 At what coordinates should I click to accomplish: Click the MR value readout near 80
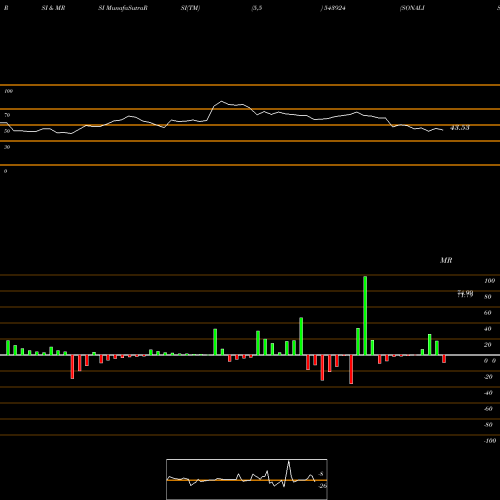[465, 294]
